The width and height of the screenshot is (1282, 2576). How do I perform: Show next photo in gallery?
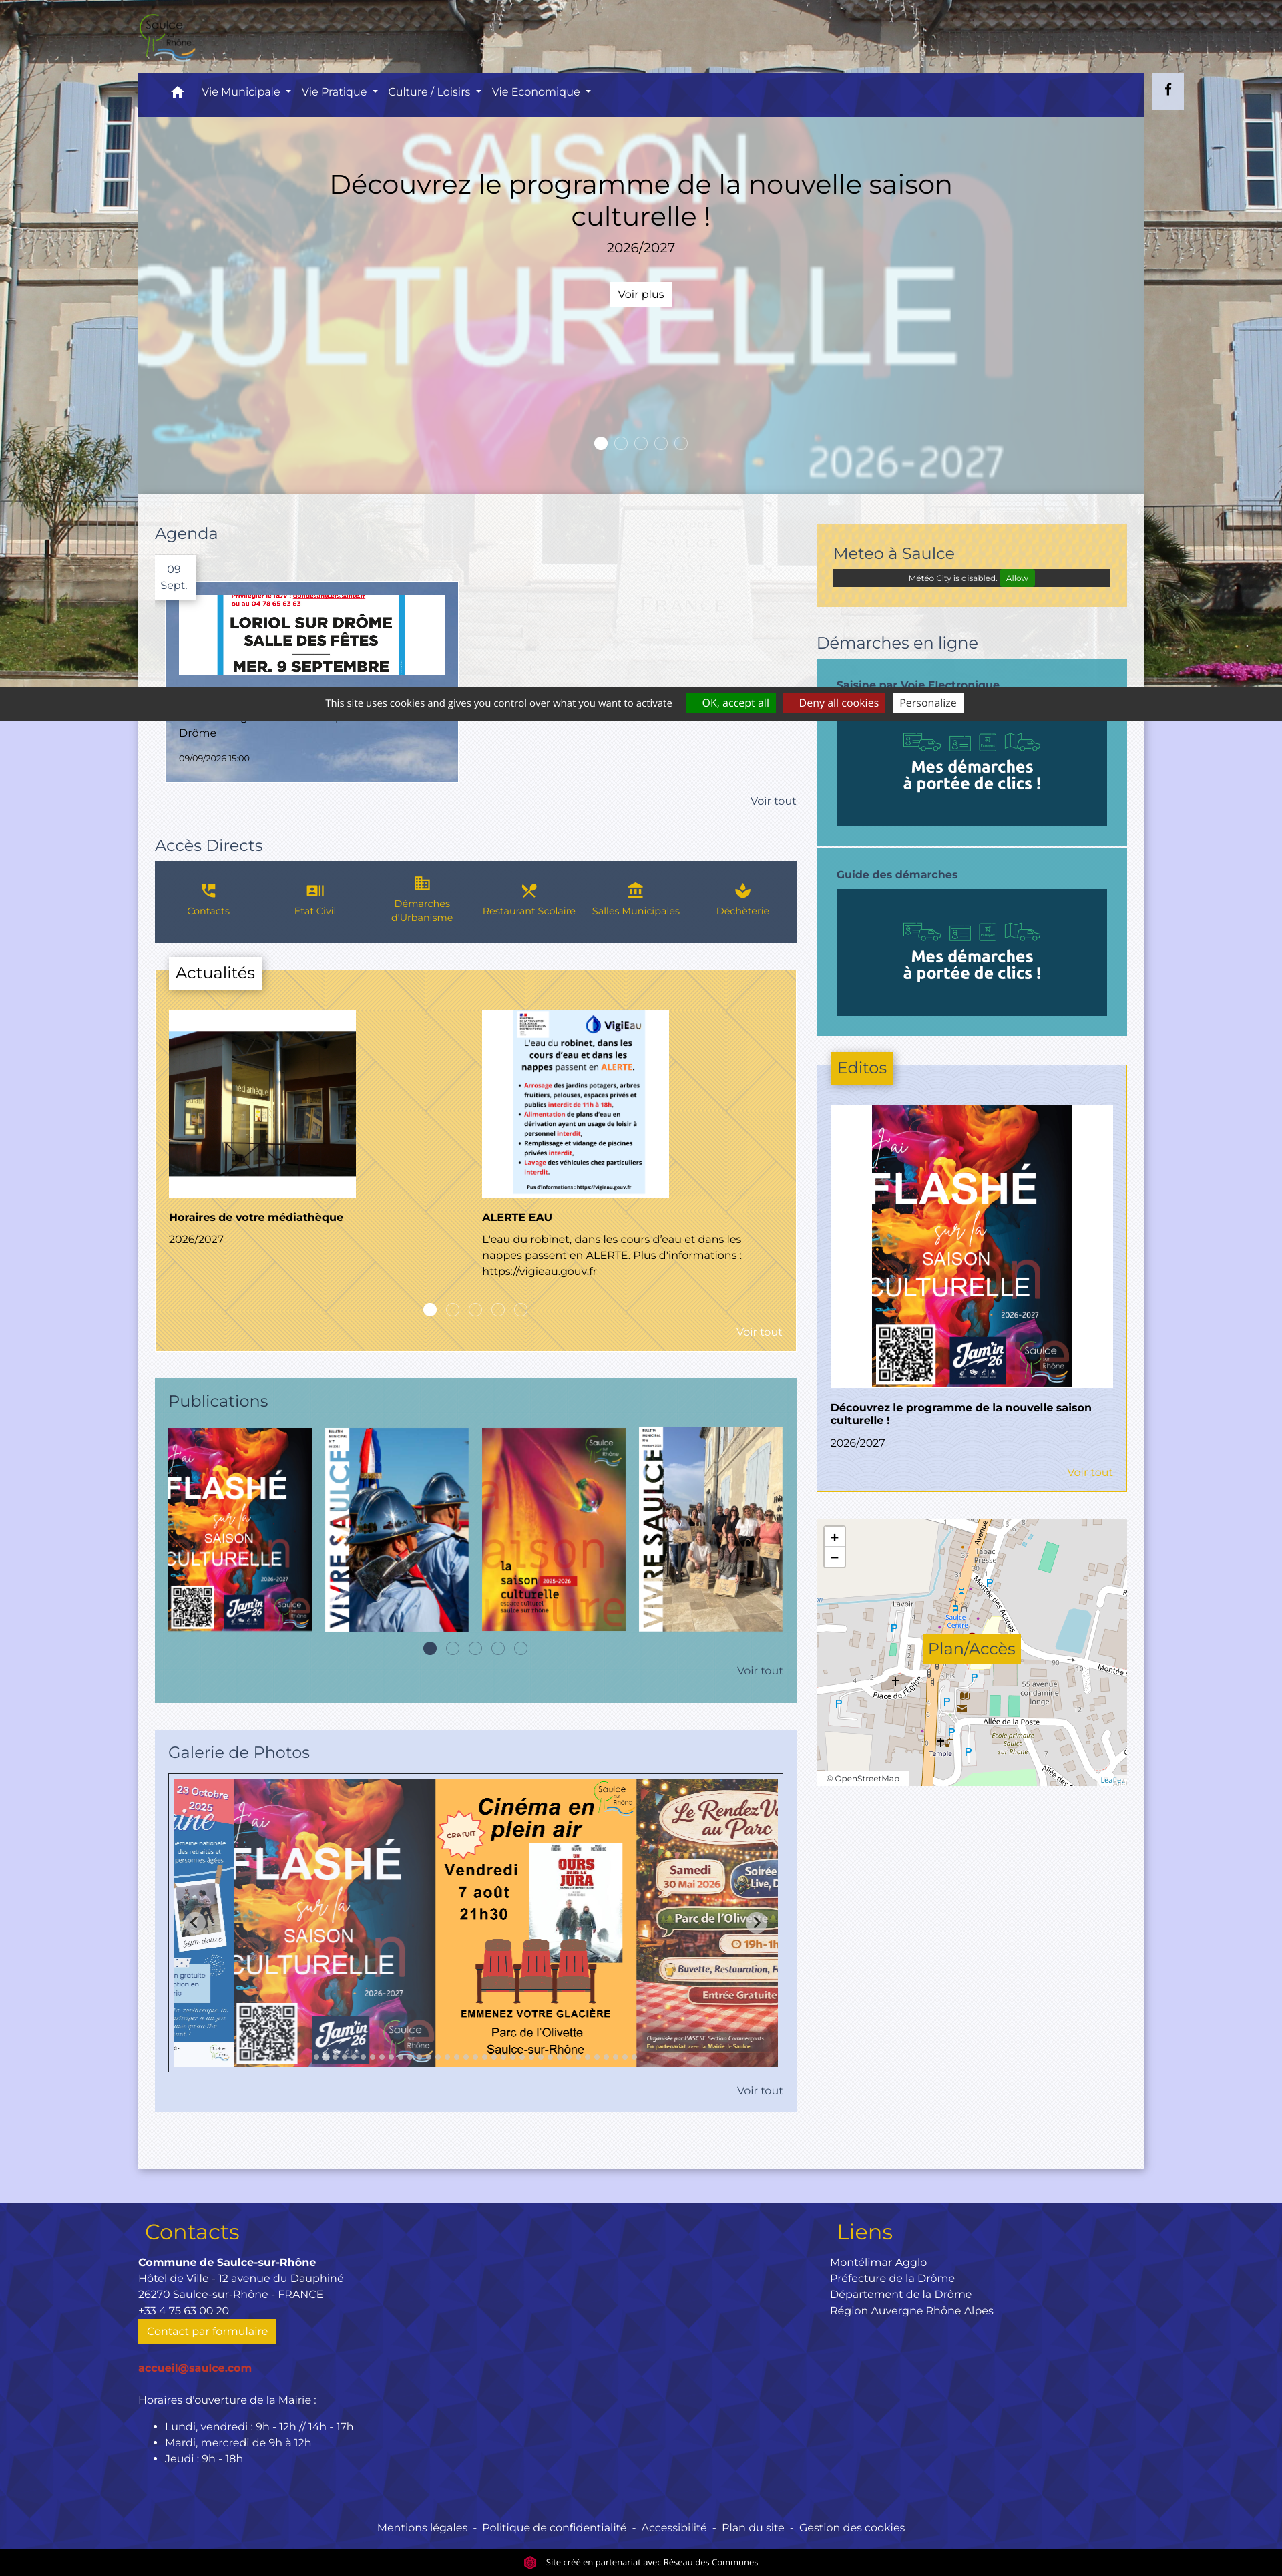click(x=757, y=1922)
